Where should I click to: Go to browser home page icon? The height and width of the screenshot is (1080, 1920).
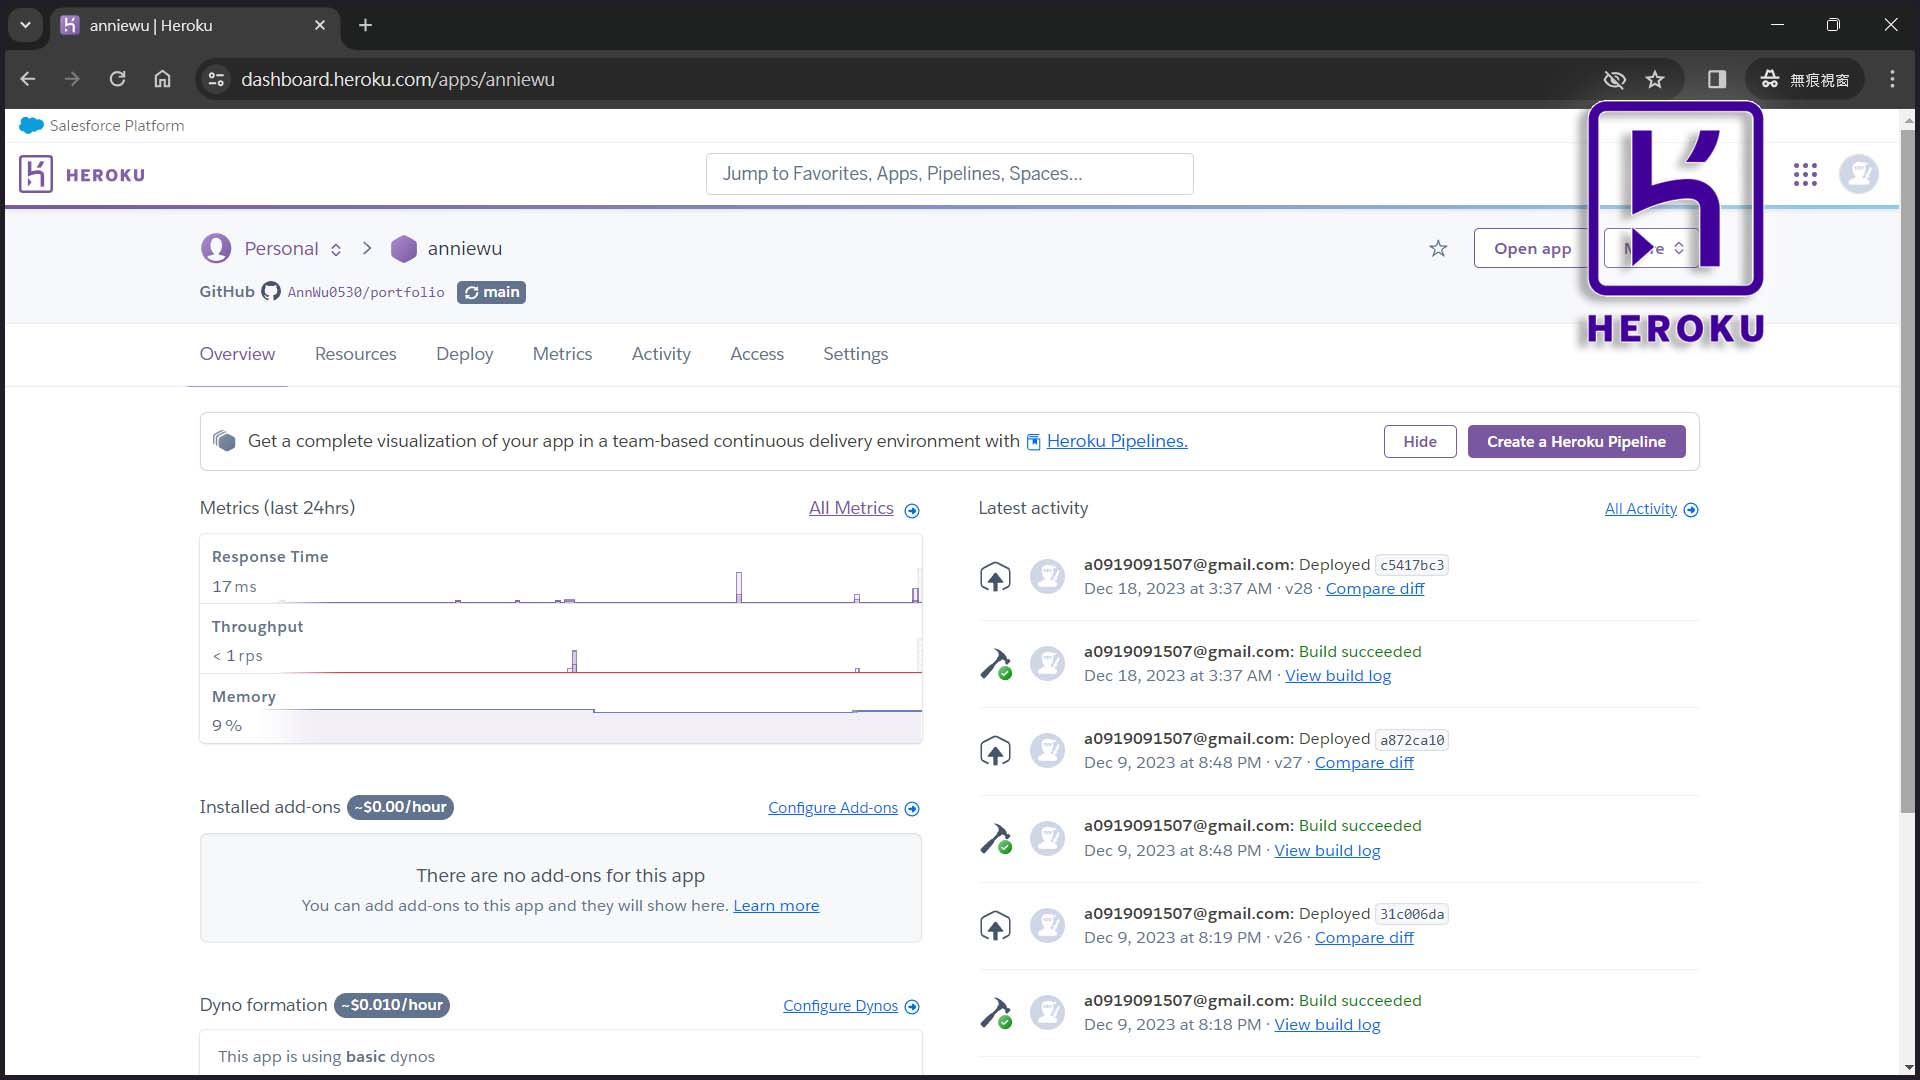pyautogui.click(x=162, y=79)
